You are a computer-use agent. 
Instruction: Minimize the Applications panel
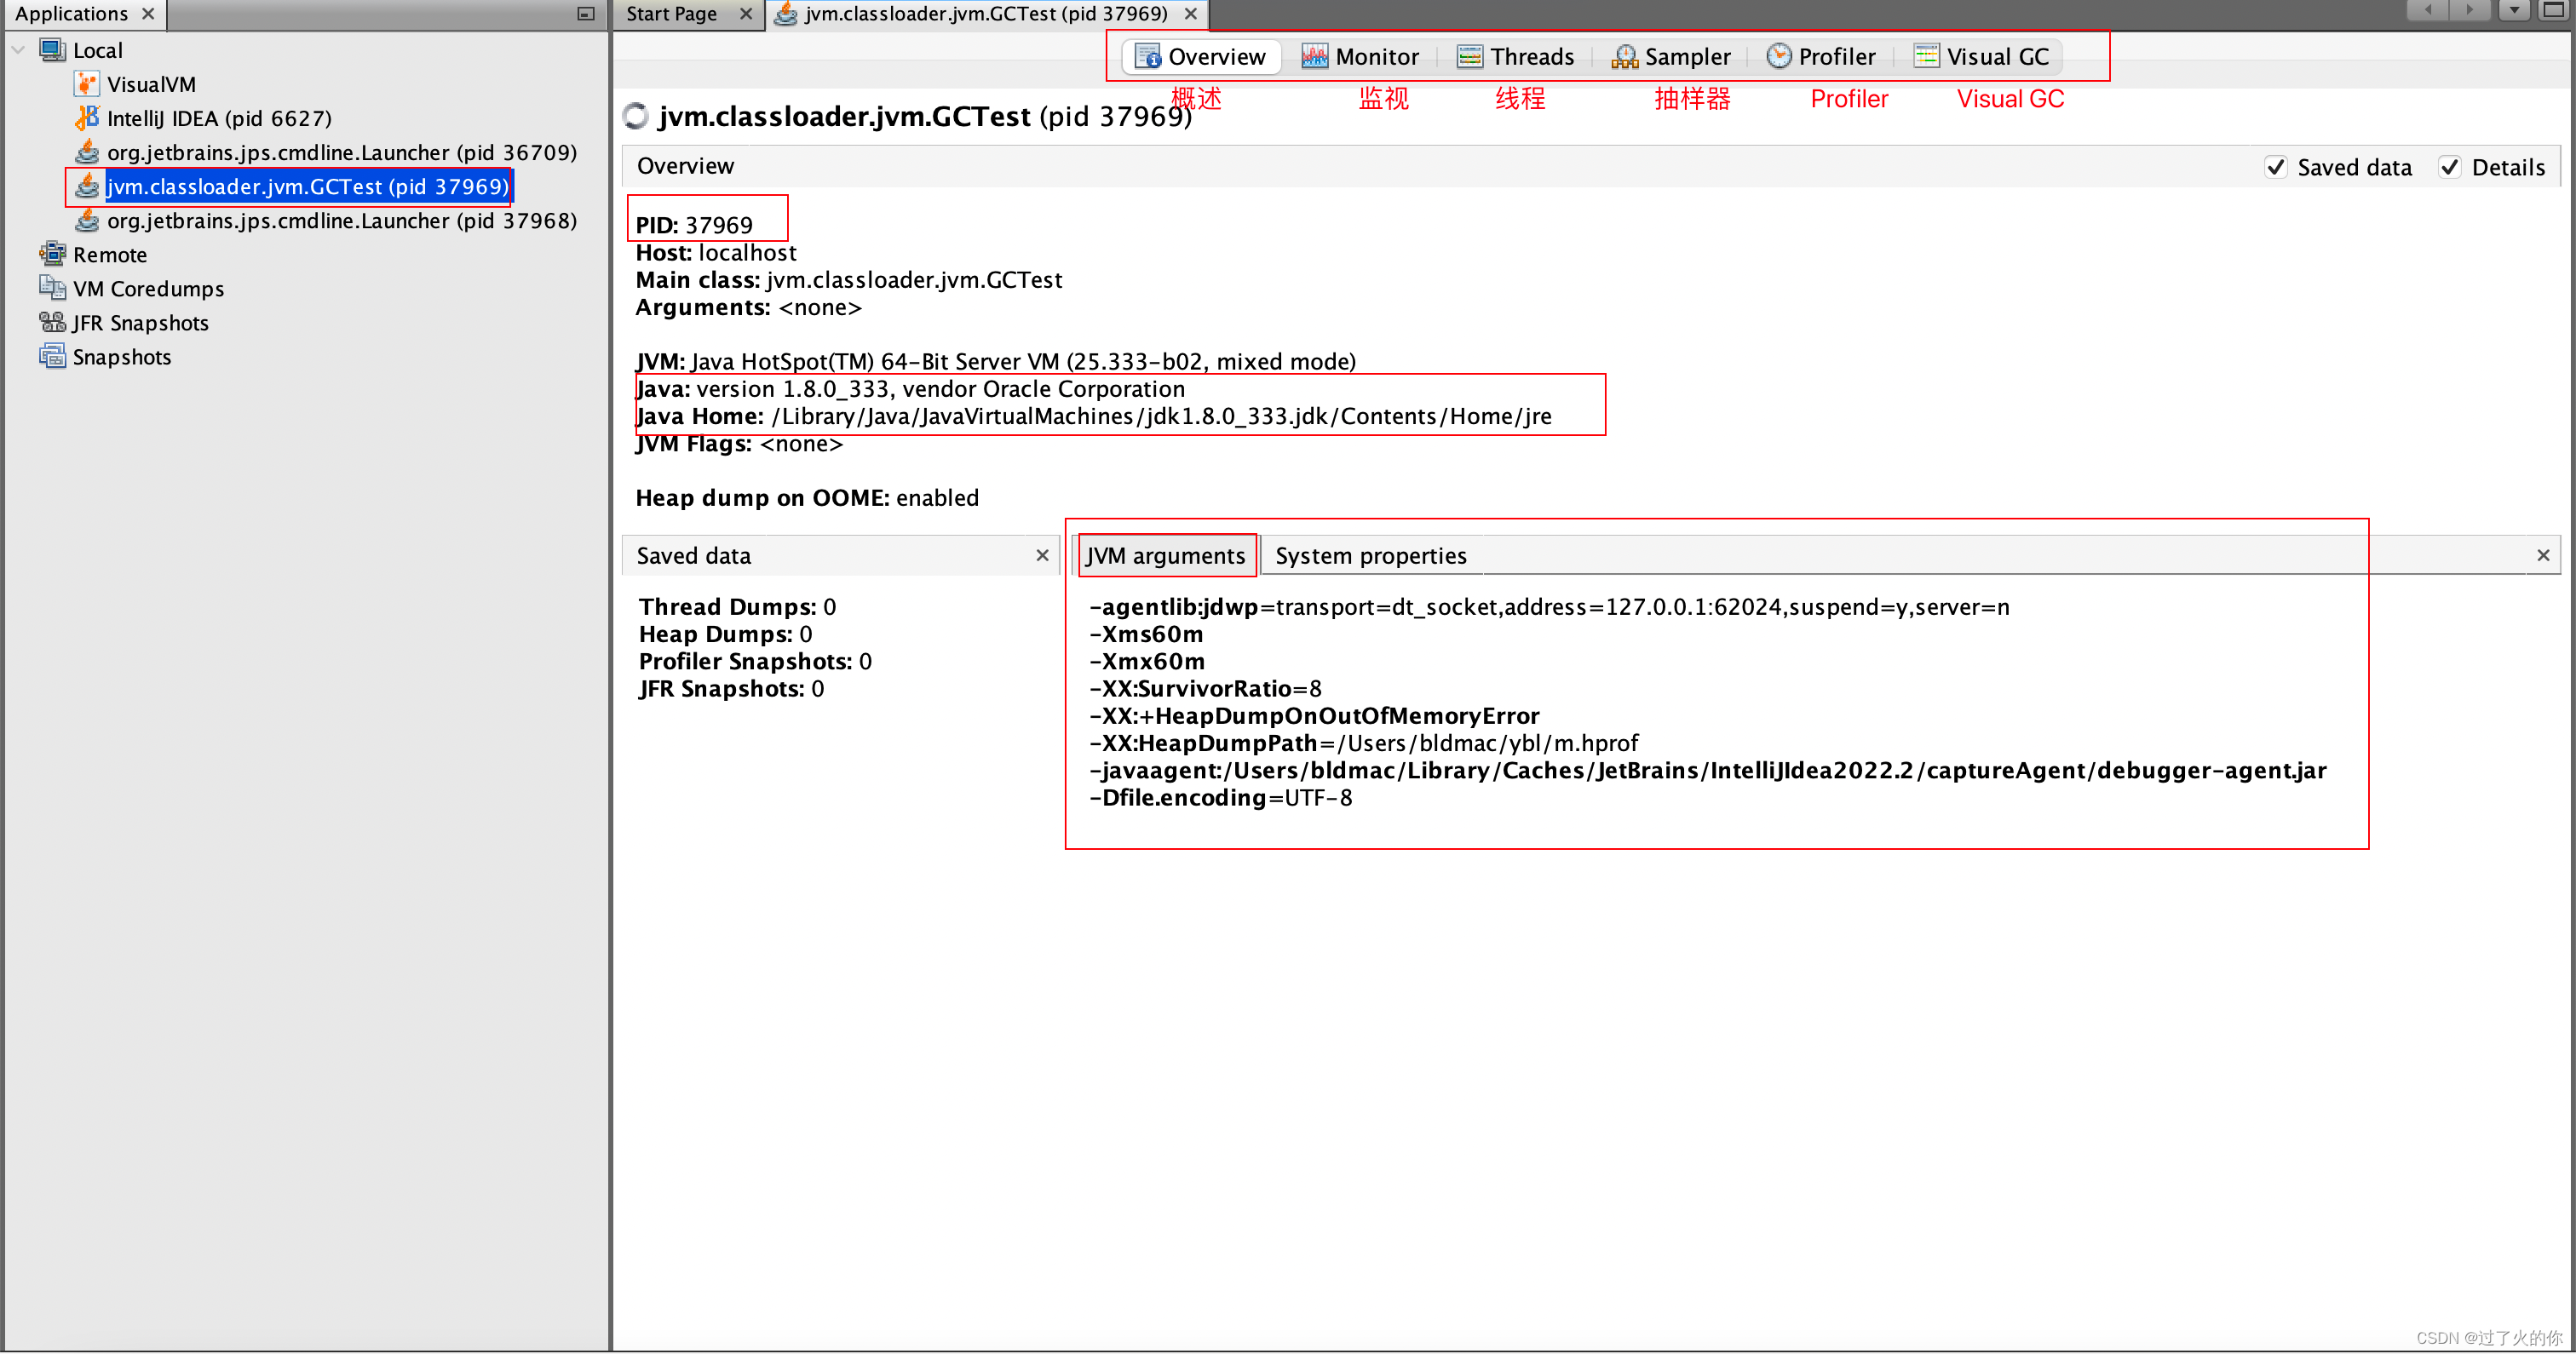pos(586,13)
